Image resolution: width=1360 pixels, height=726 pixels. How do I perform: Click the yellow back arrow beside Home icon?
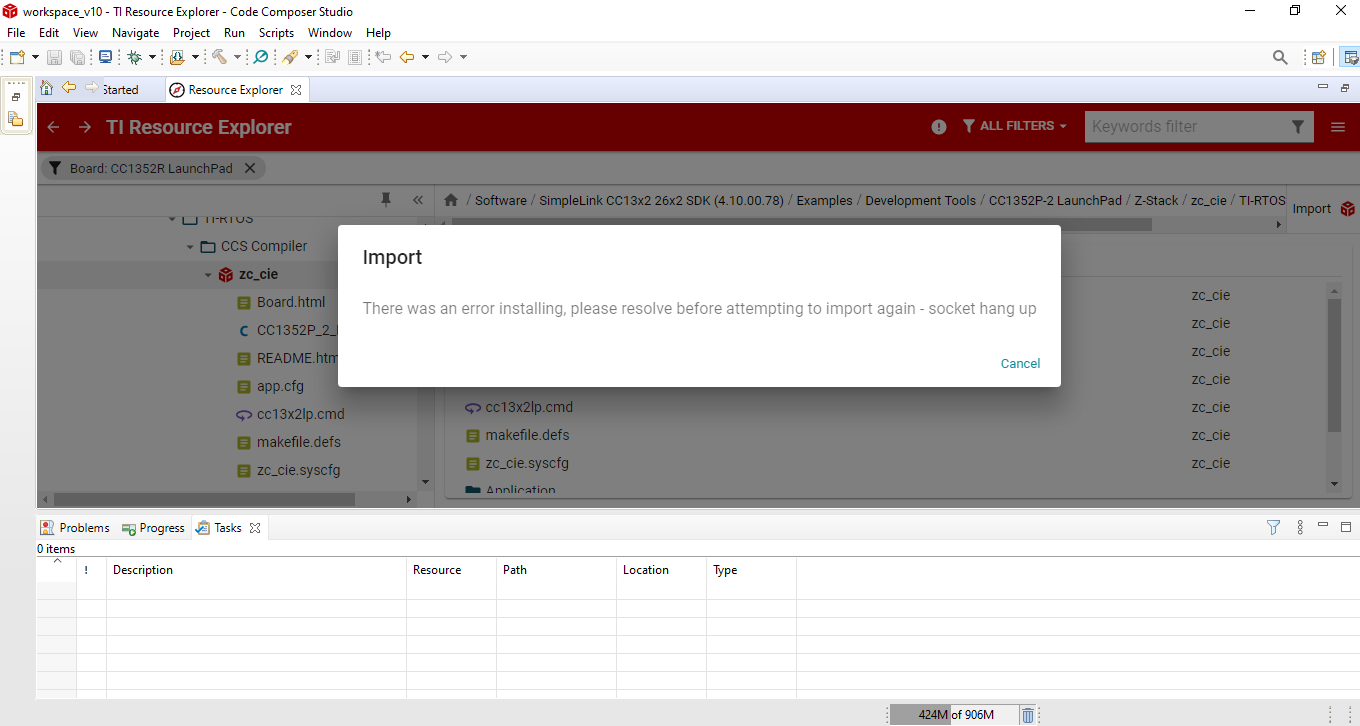69,88
